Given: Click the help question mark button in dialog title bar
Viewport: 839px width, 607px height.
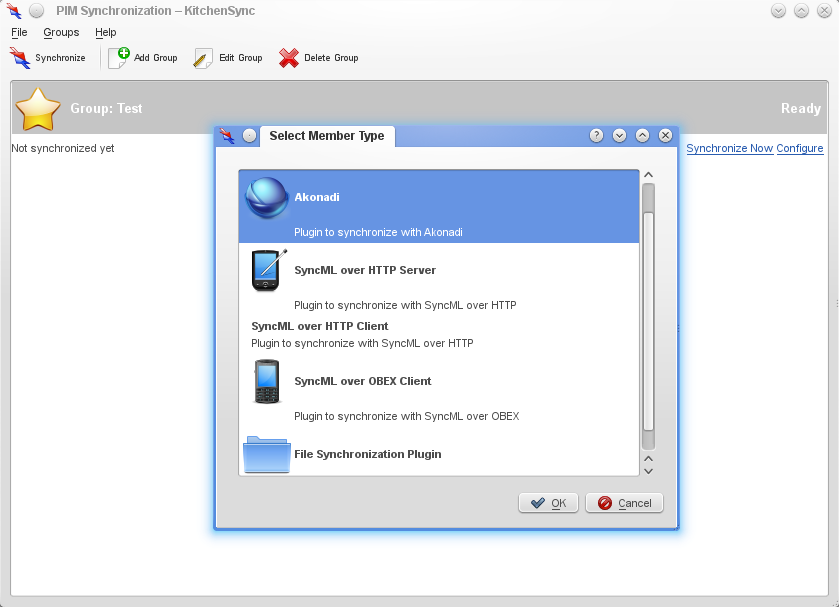Looking at the screenshot, I should click(597, 136).
